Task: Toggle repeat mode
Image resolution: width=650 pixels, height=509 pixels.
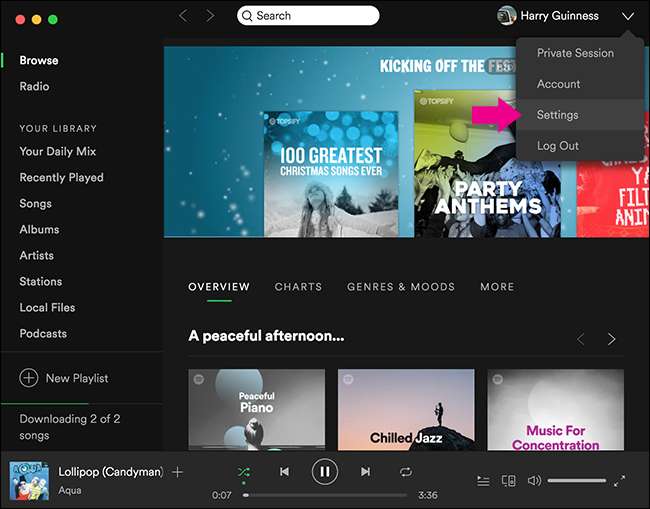Action: 406,472
